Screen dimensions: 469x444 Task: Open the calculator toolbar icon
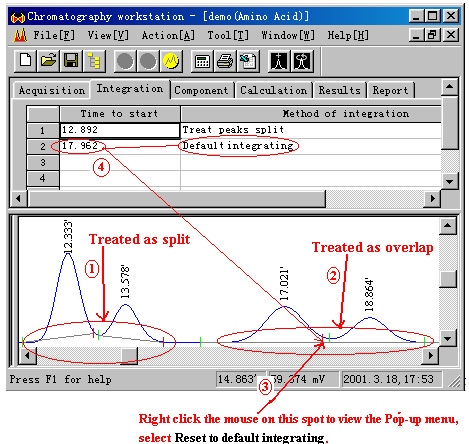click(x=202, y=61)
